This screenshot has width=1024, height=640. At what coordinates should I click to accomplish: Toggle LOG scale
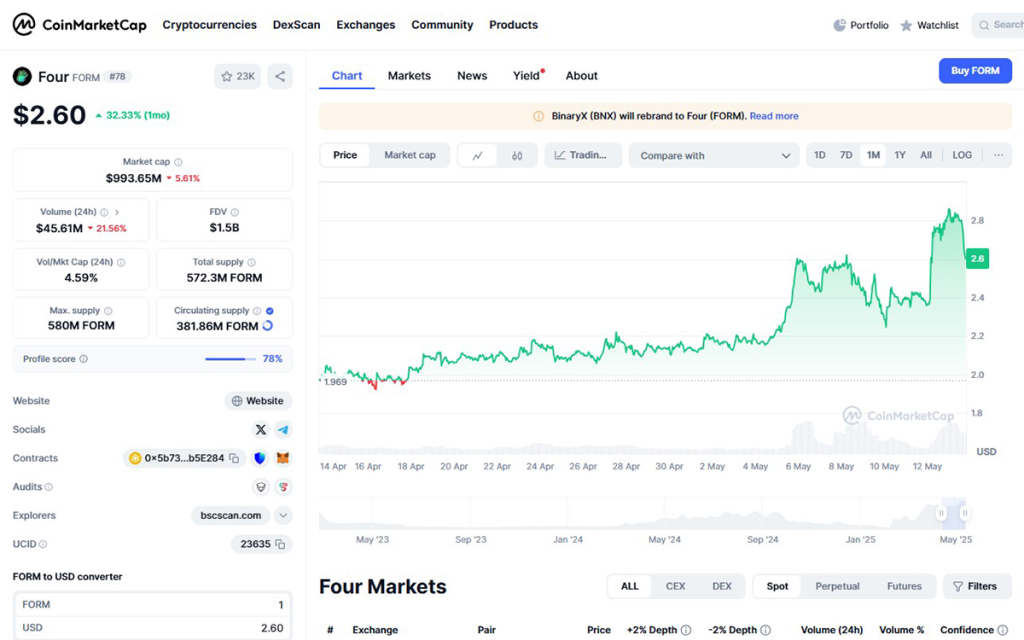(x=962, y=155)
